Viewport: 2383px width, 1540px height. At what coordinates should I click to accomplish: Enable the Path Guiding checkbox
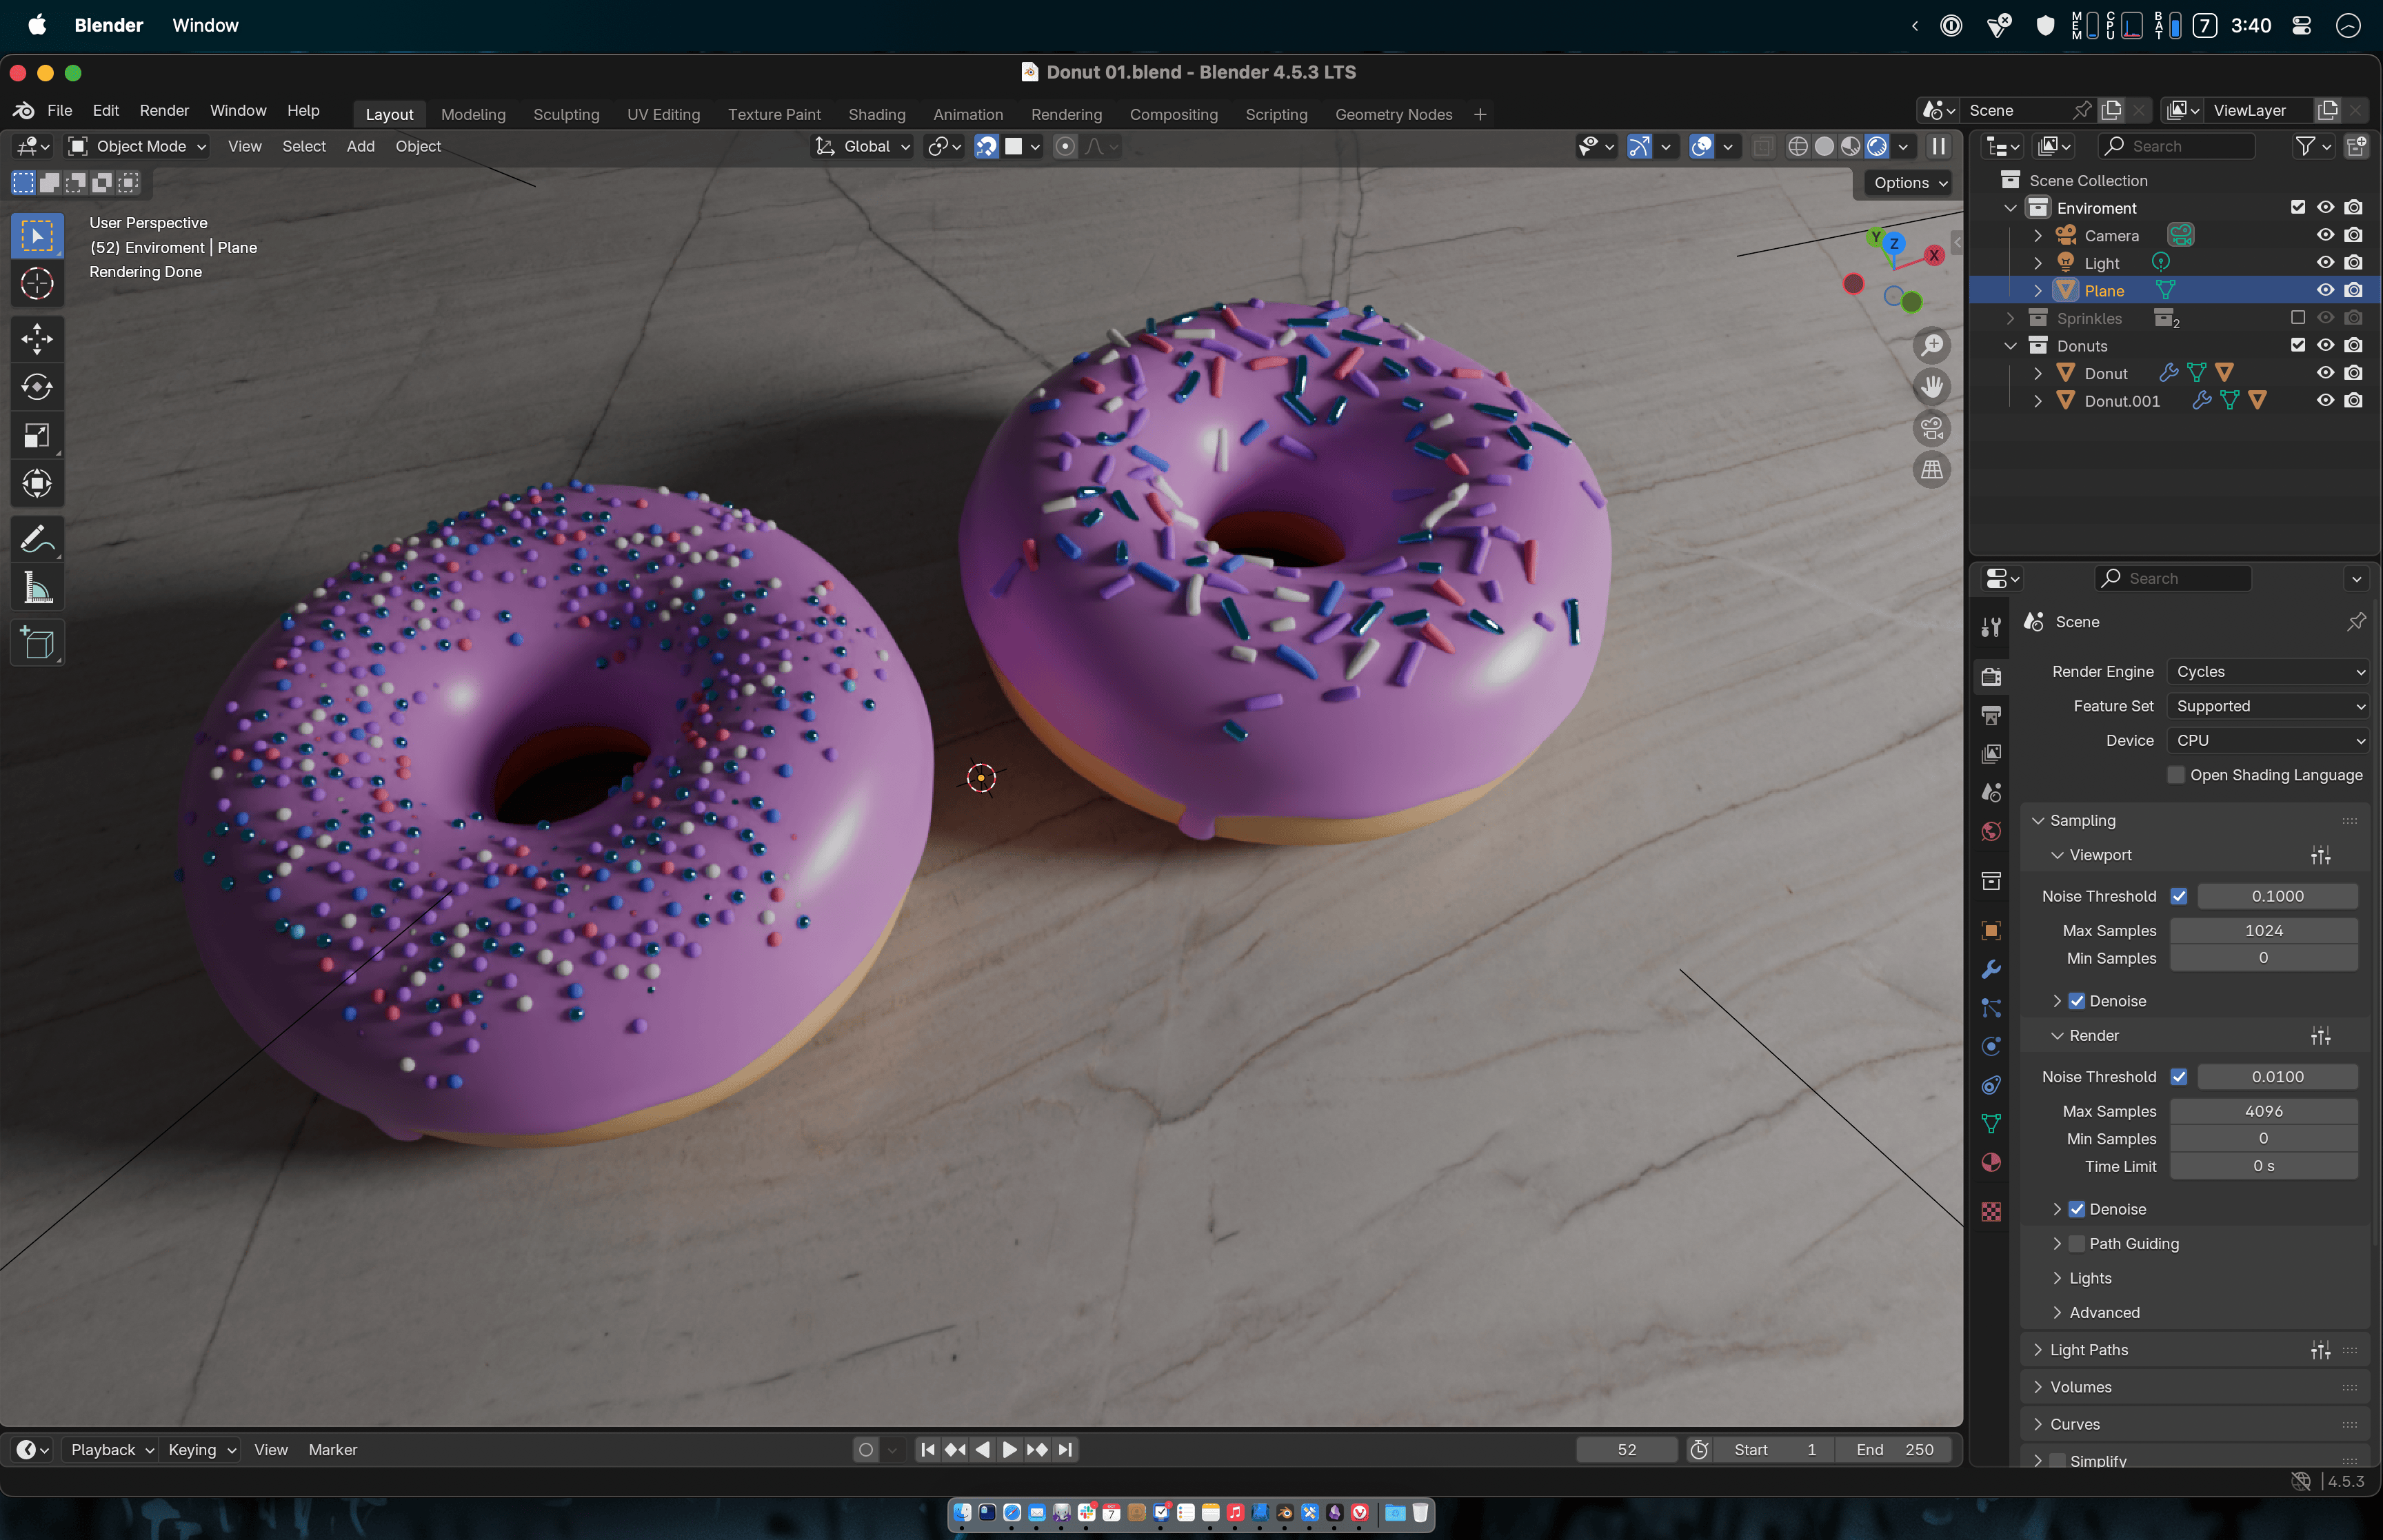point(2077,1244)
